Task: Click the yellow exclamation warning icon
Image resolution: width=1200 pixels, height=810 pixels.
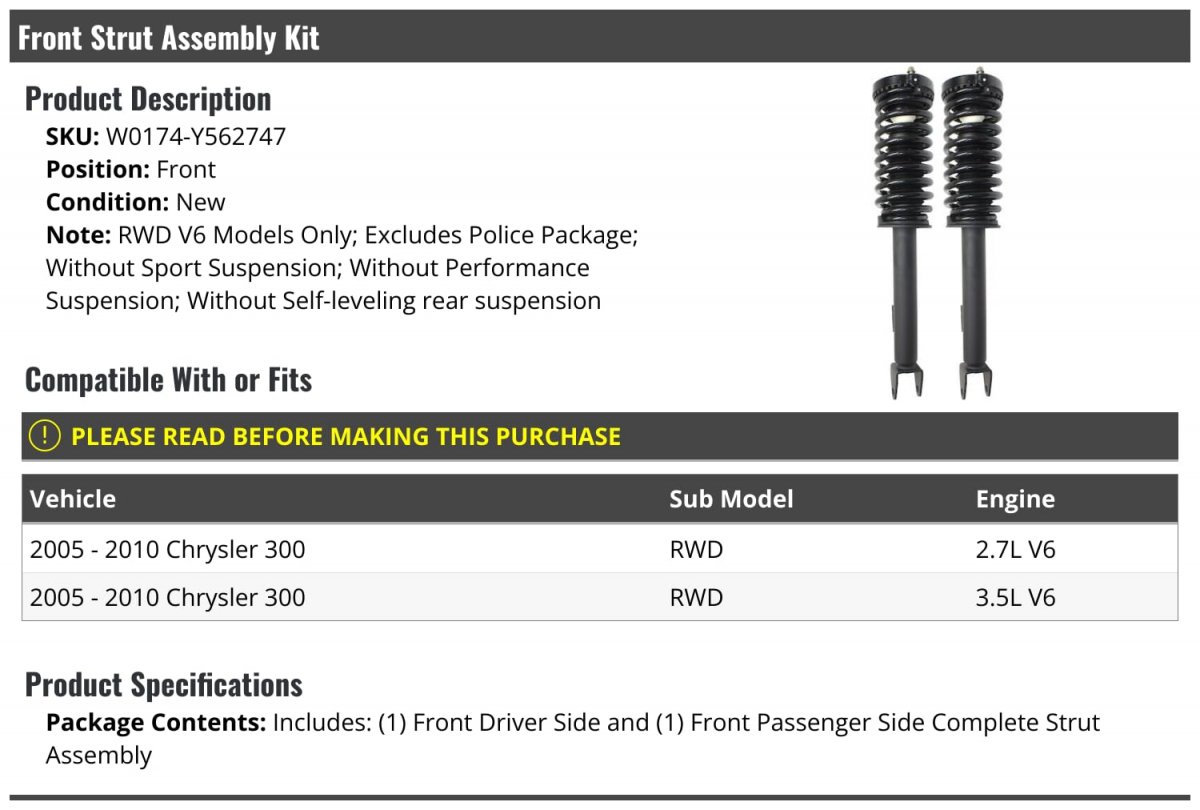Action: click(44, 436)
